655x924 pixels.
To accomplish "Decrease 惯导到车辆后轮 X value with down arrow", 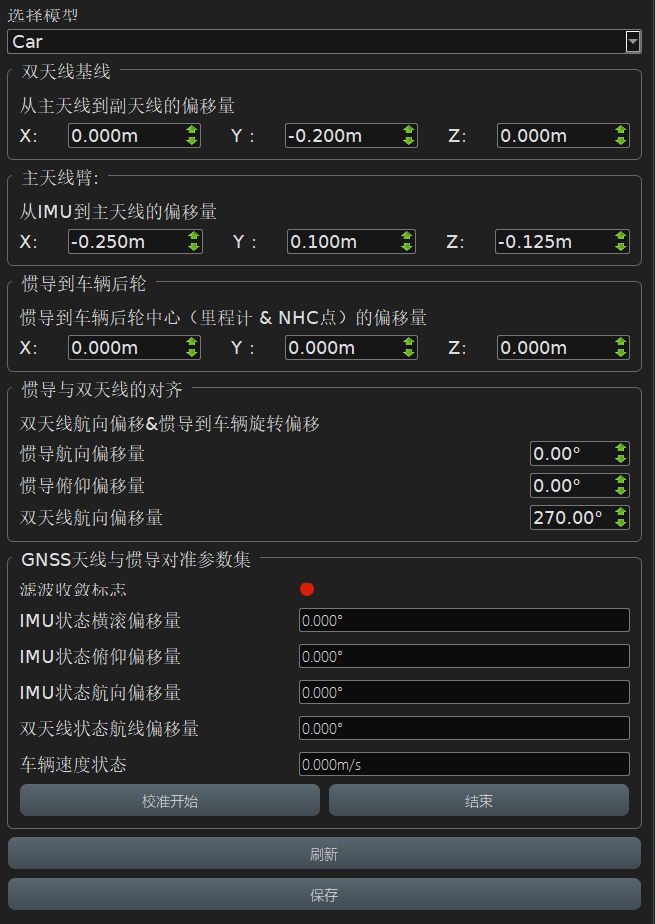I will [192, 353].
